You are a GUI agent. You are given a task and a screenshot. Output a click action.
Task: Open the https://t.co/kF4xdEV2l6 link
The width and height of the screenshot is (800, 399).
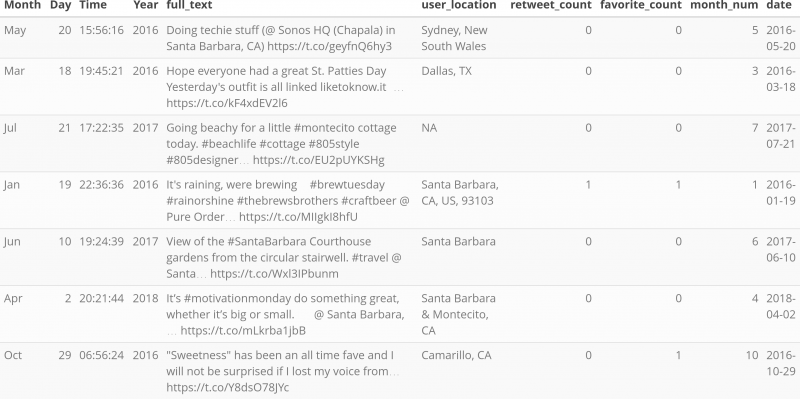227,103
